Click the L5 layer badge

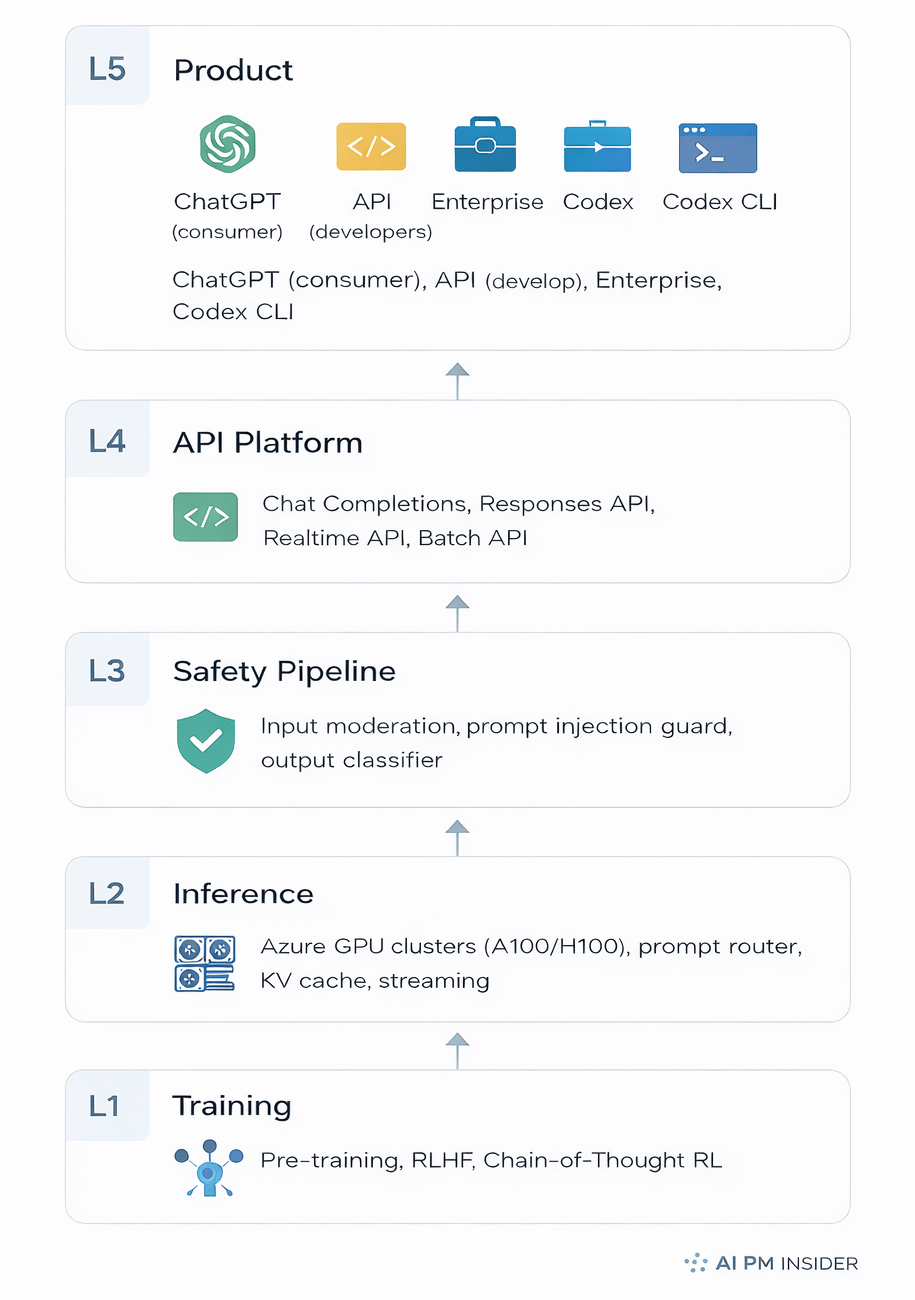107,70
